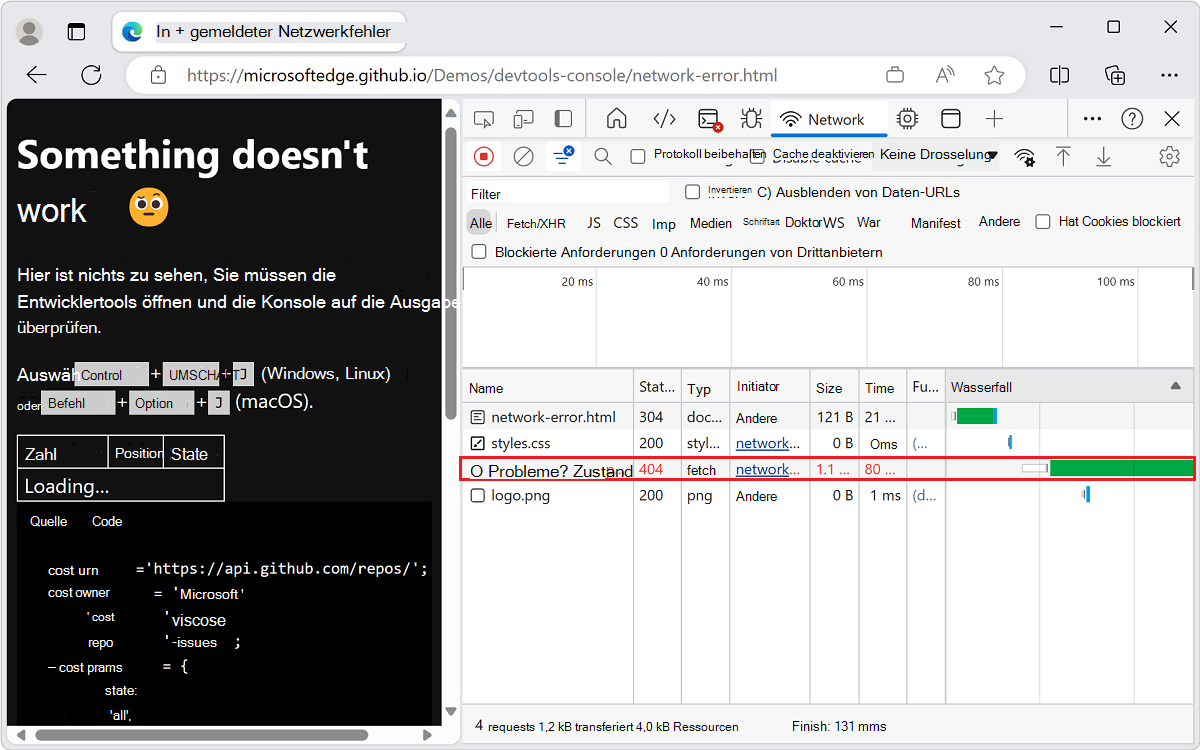Switch to the Network tab
The height and width of the screenshot is (750, 1200).
[x=822, y=119]
